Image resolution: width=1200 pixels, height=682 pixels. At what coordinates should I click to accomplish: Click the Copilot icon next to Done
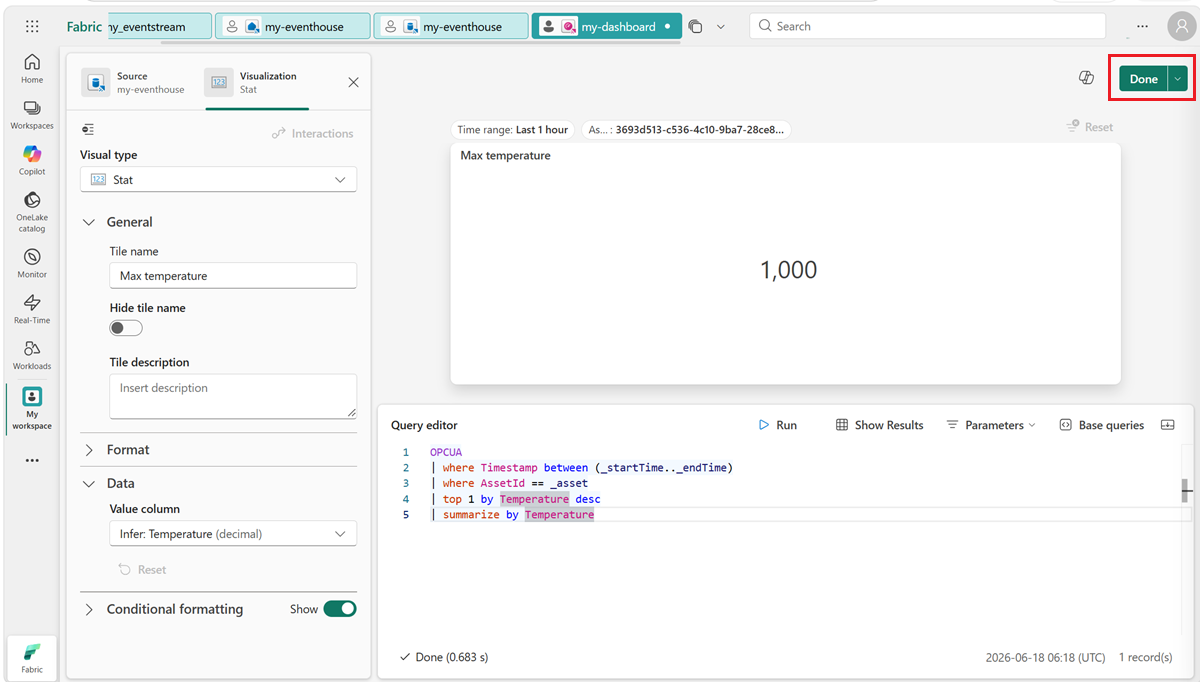[x=1086, y=78]
